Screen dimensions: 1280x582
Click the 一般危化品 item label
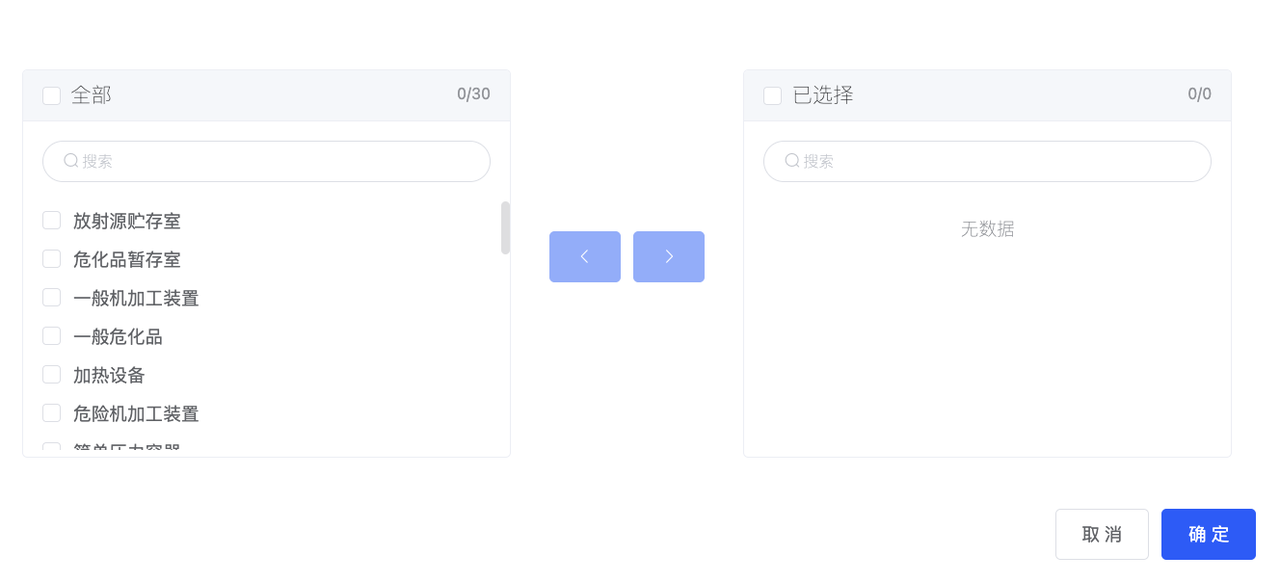click(118, 337)
